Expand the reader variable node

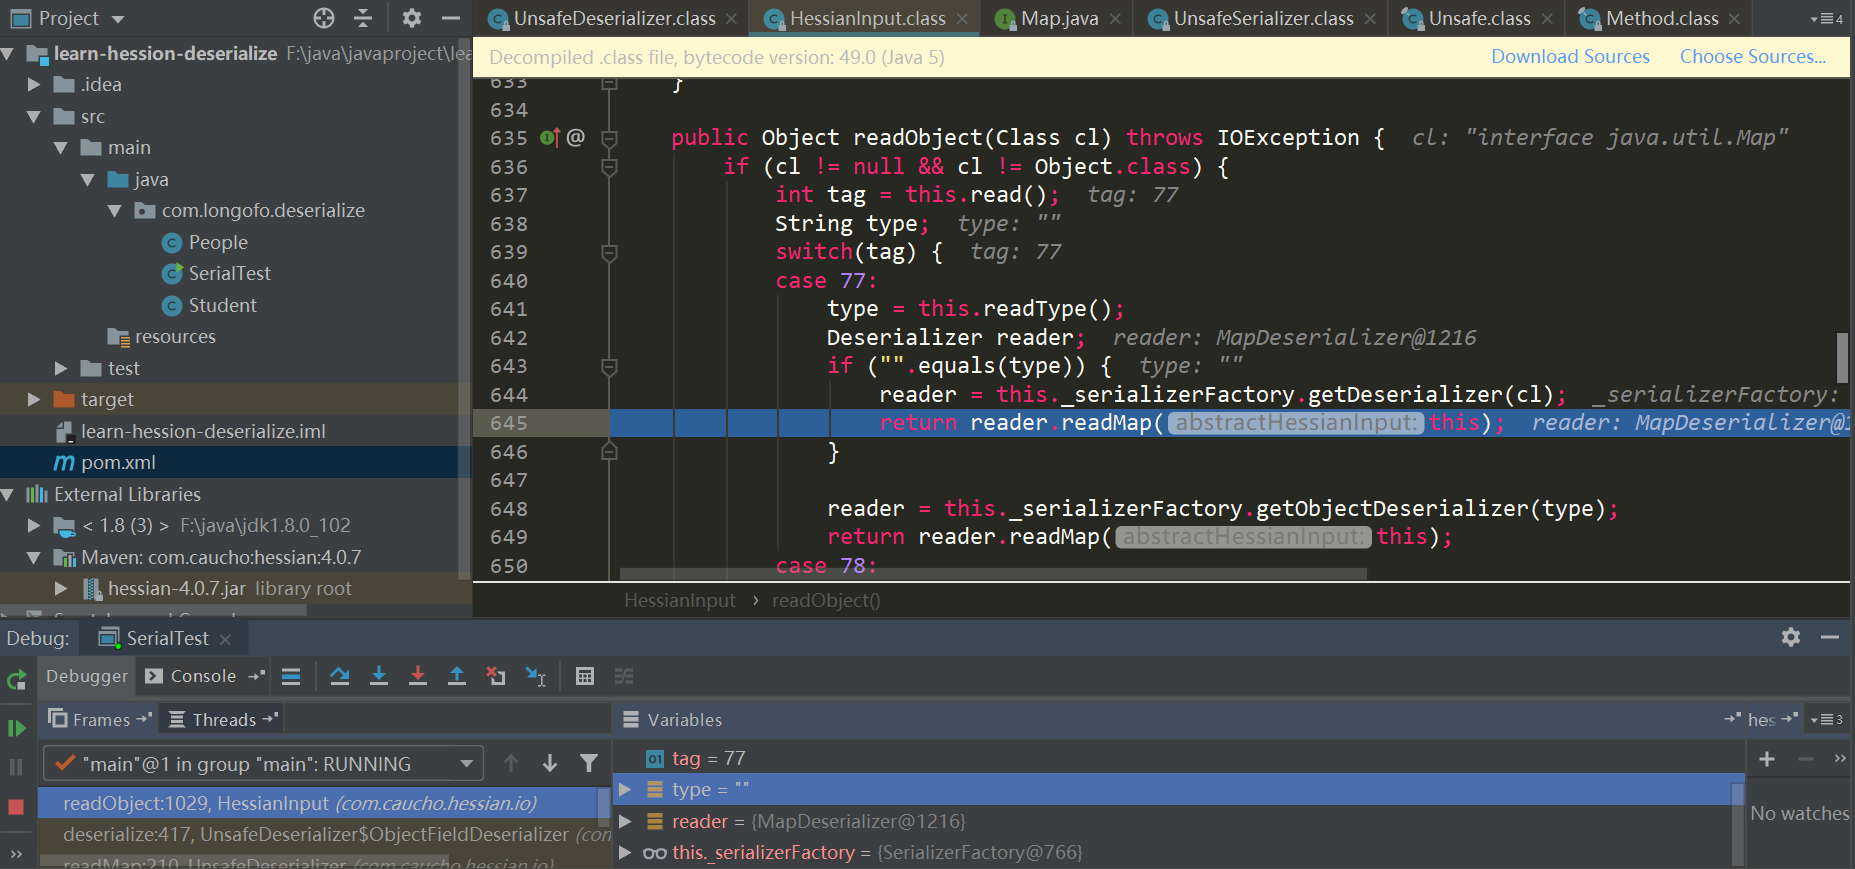point(626,821)
